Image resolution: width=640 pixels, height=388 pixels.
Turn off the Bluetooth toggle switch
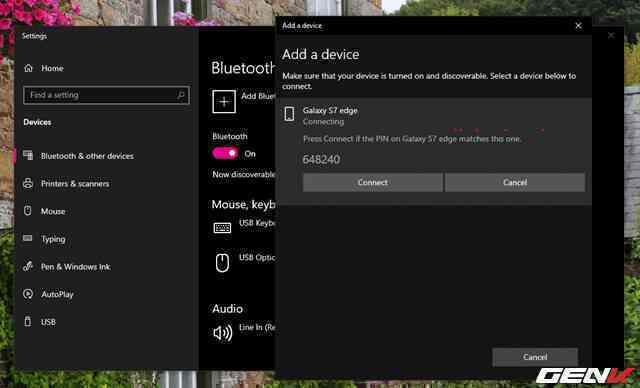point(225,153)
